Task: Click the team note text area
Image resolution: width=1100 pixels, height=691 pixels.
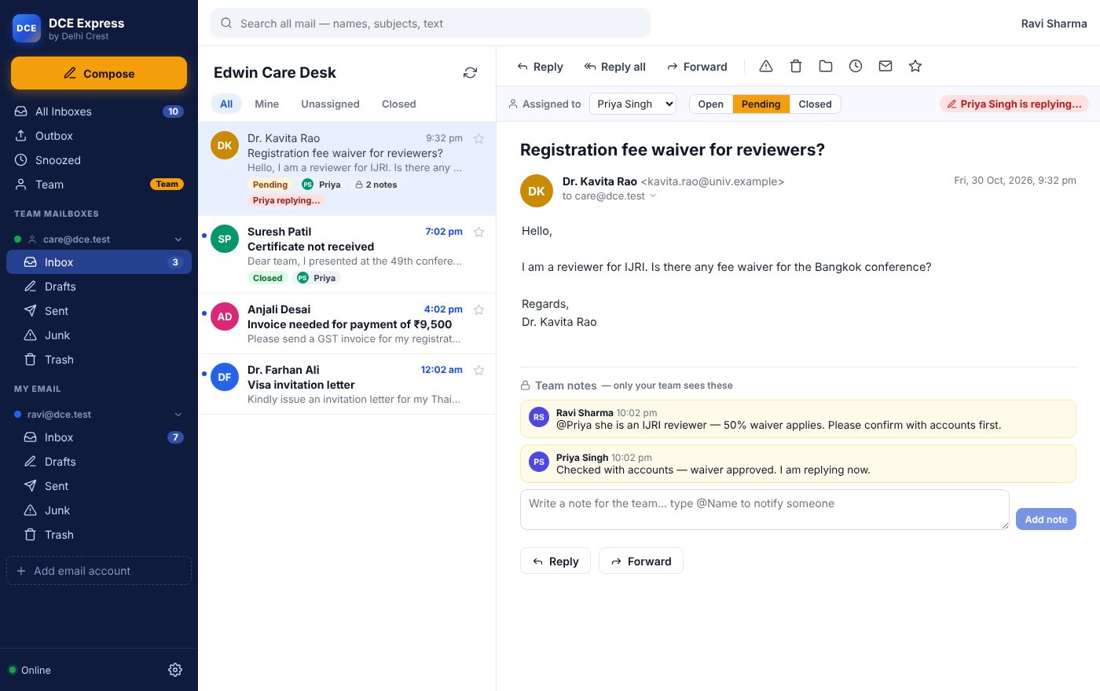Action: coord(765,510)
